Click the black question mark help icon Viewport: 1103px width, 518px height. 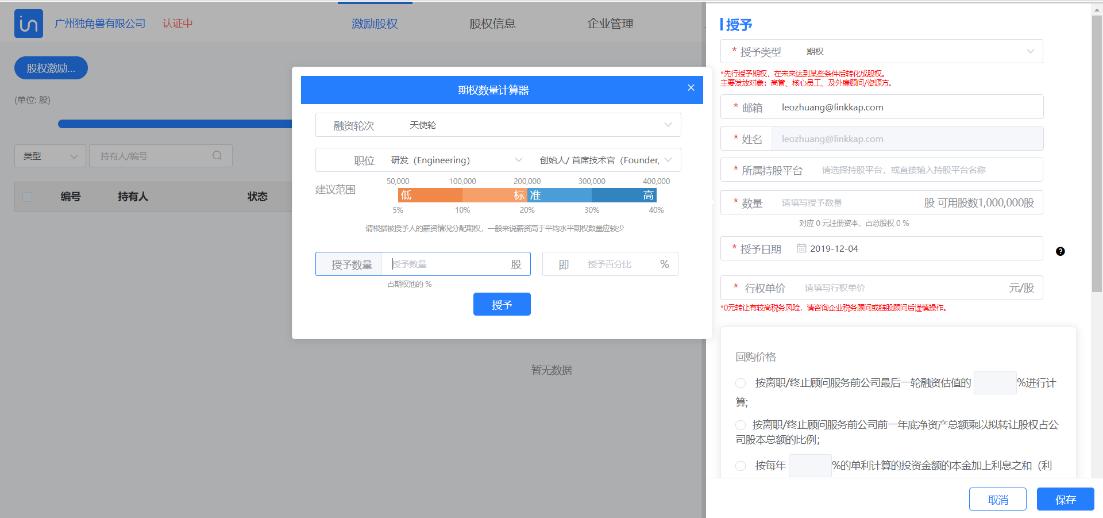click(1060, 251)
